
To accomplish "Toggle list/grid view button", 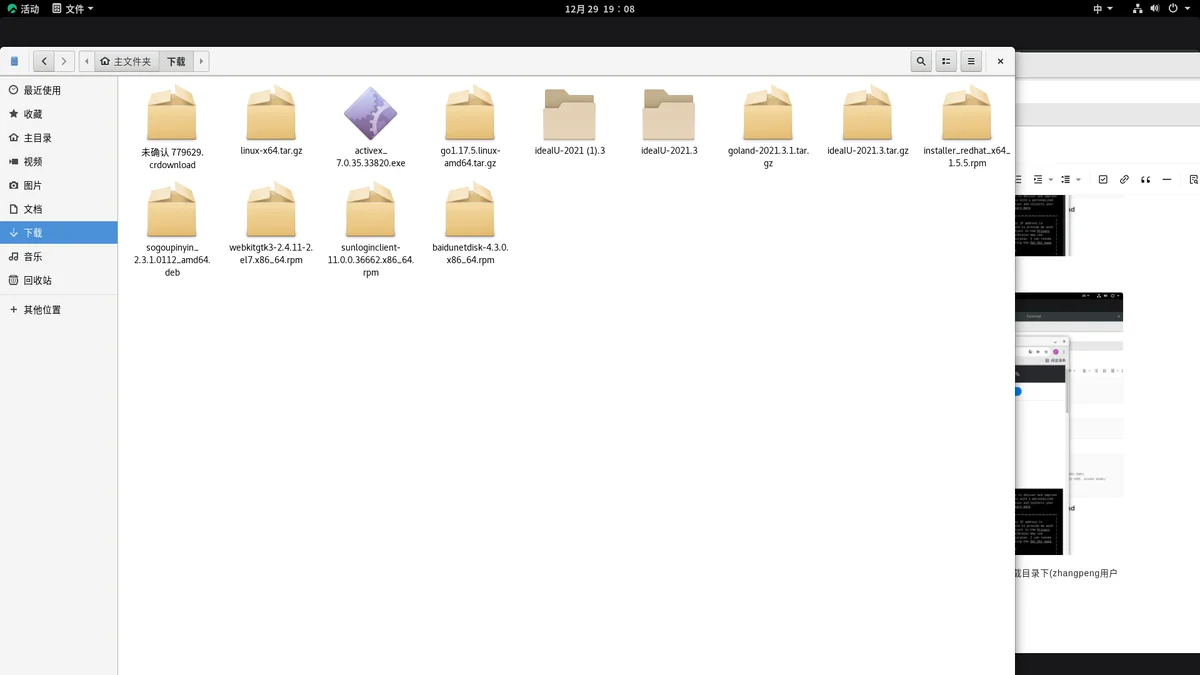I will (946, 61).
